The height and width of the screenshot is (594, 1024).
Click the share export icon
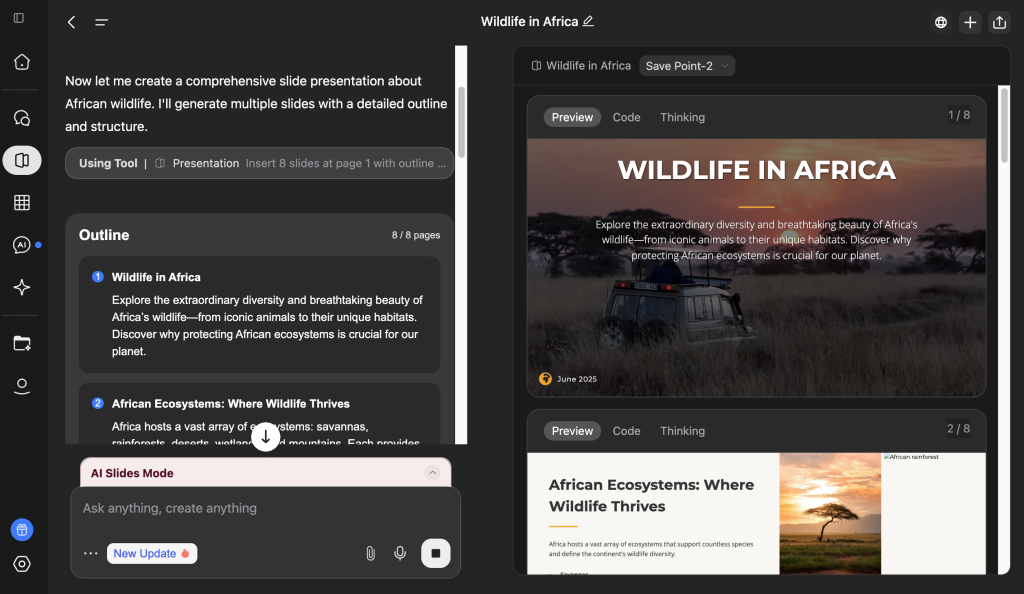[x=999, y=22]
